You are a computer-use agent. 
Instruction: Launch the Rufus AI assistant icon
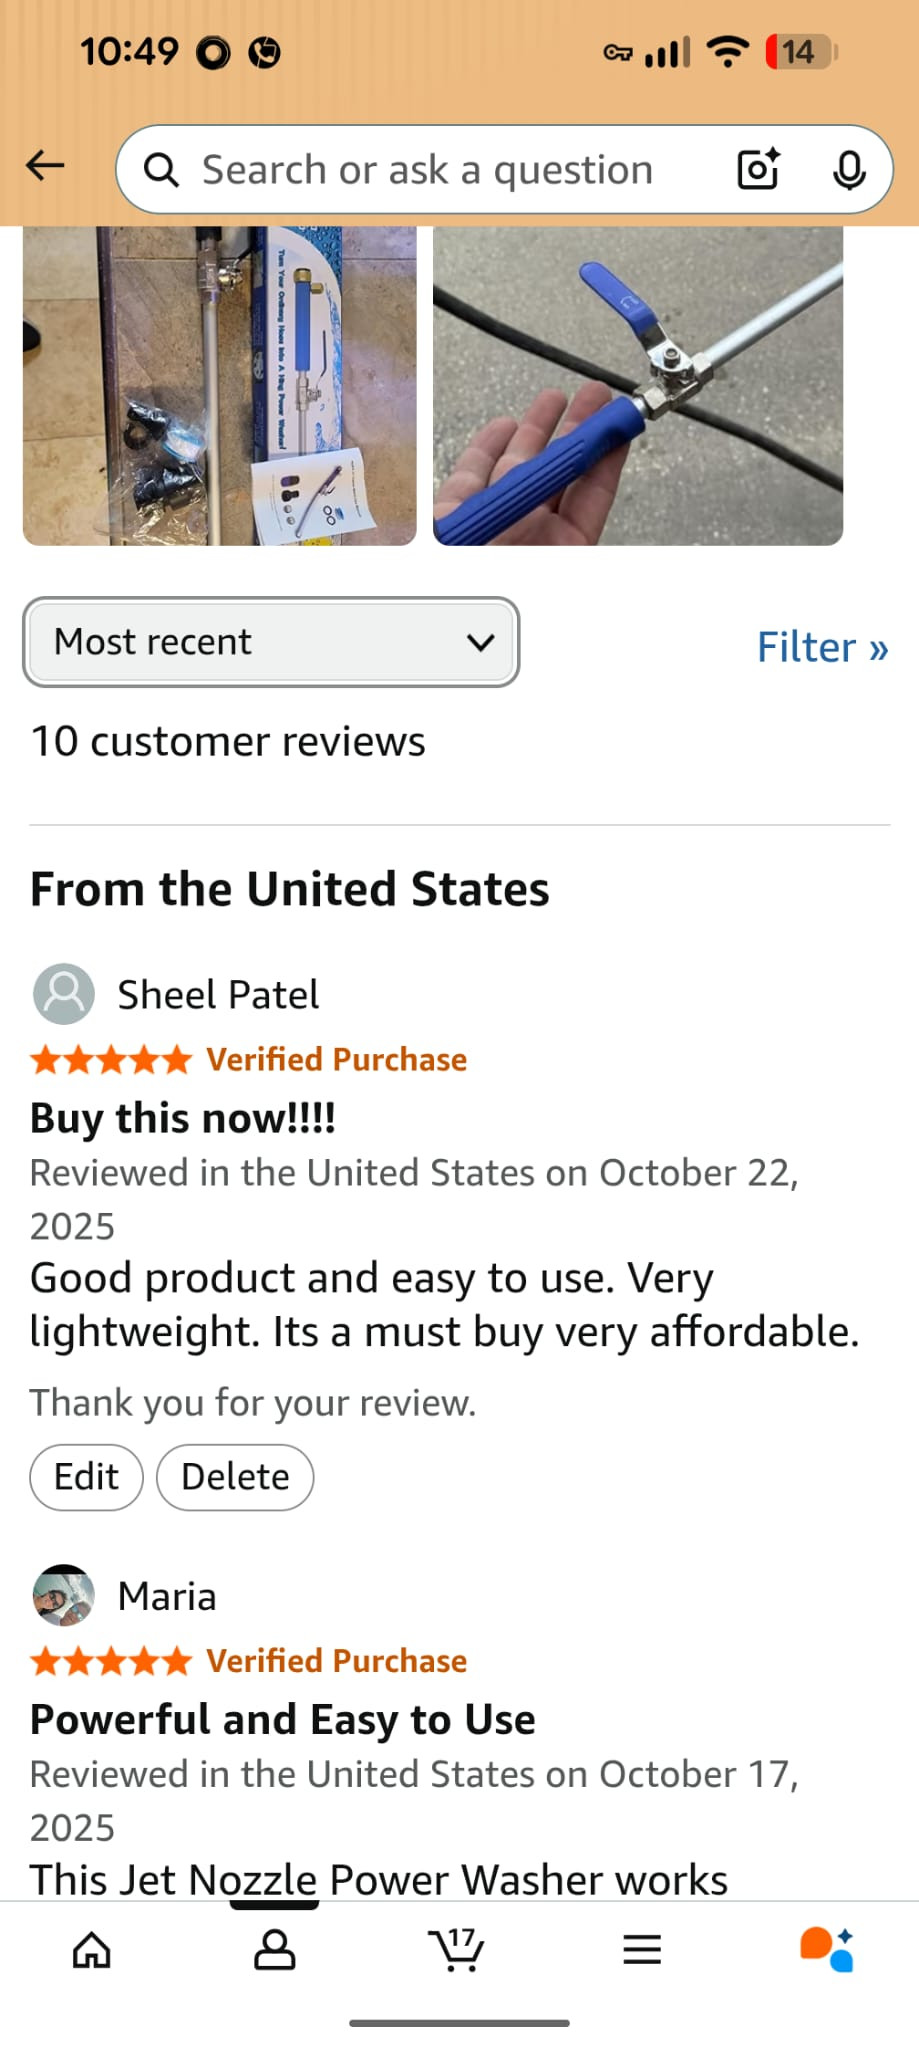click(826, 1949)
